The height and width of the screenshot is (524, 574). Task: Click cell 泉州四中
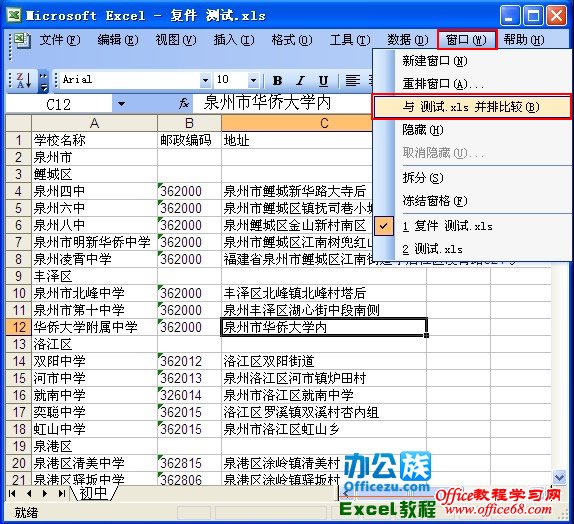(x=94, y=191)
